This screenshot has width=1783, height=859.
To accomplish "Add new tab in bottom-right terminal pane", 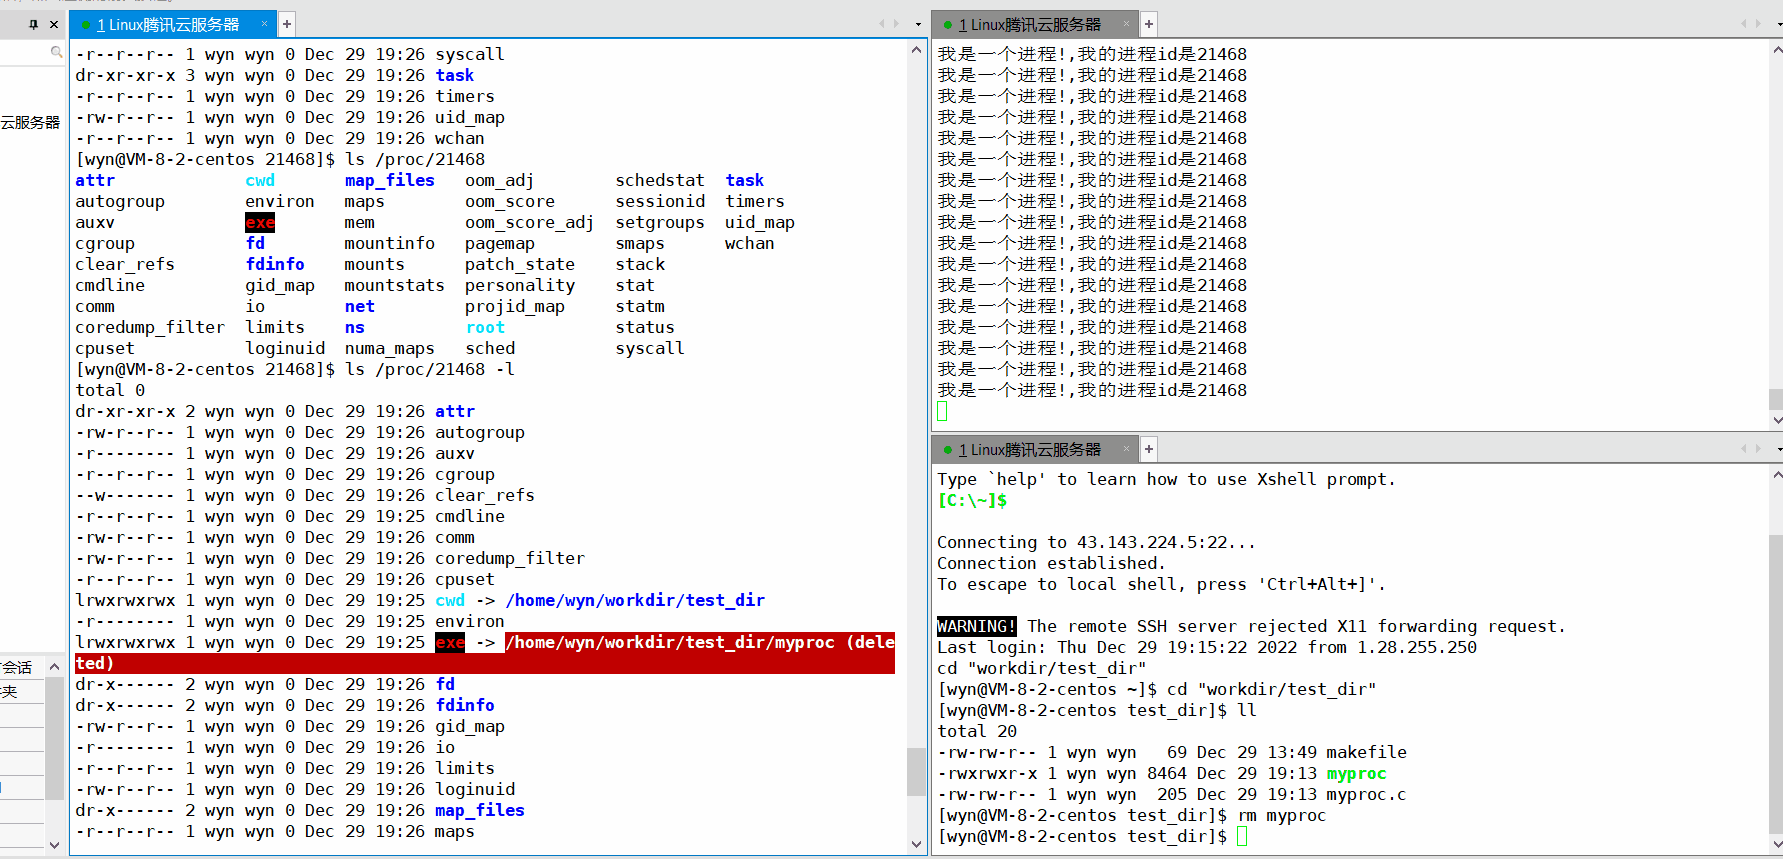I will [x=1149, y=449].
